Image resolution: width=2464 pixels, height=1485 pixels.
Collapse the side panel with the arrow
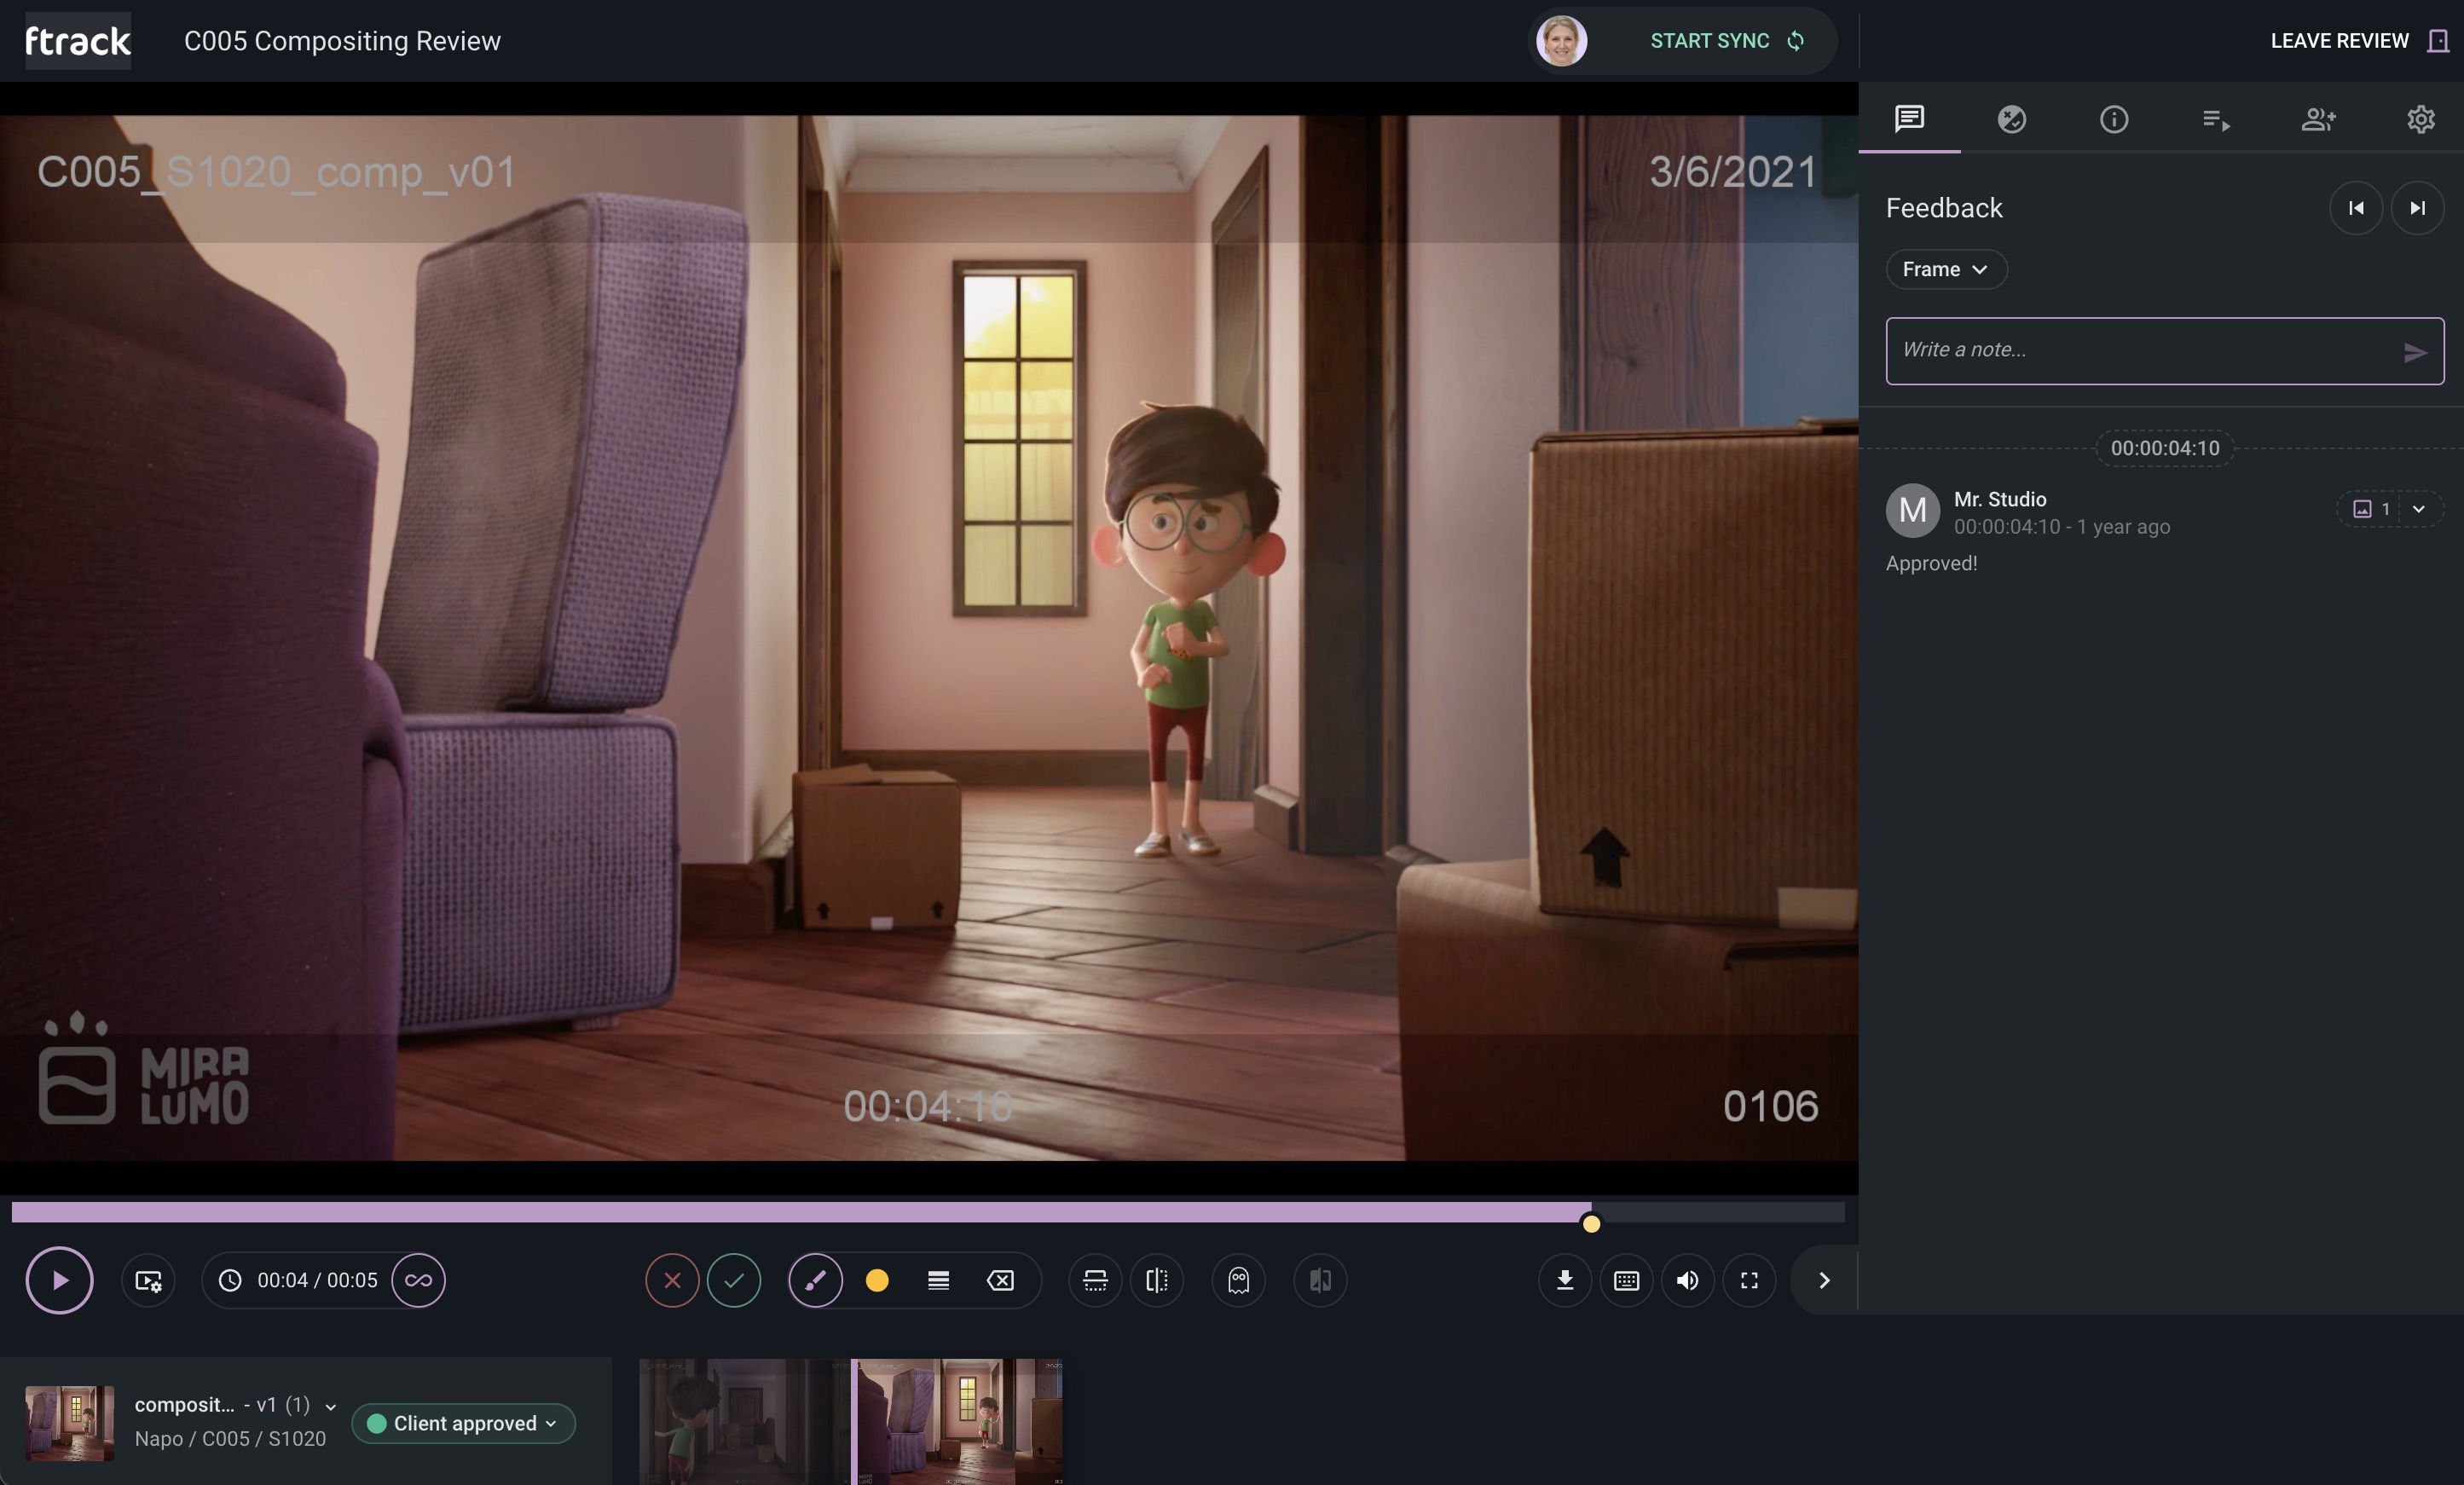[1824, 1280]
